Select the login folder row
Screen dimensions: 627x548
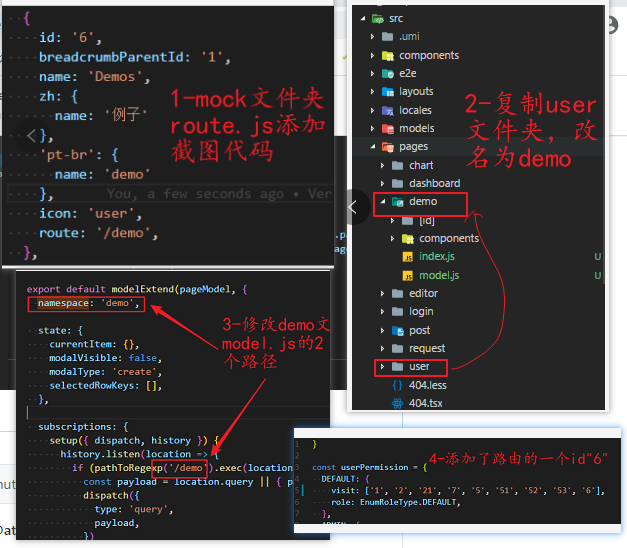tap(478, 312)
